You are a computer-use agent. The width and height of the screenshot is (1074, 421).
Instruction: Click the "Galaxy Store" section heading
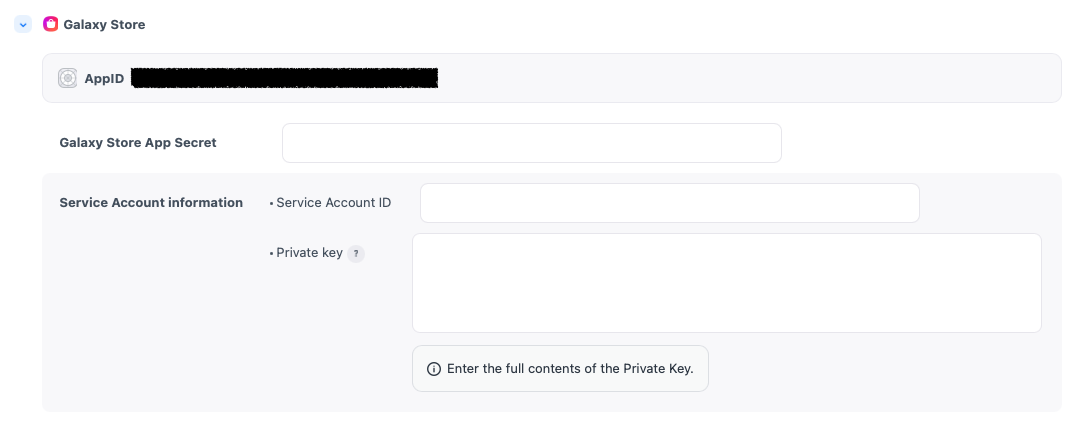pyautogui.click(x=104, y=24)
